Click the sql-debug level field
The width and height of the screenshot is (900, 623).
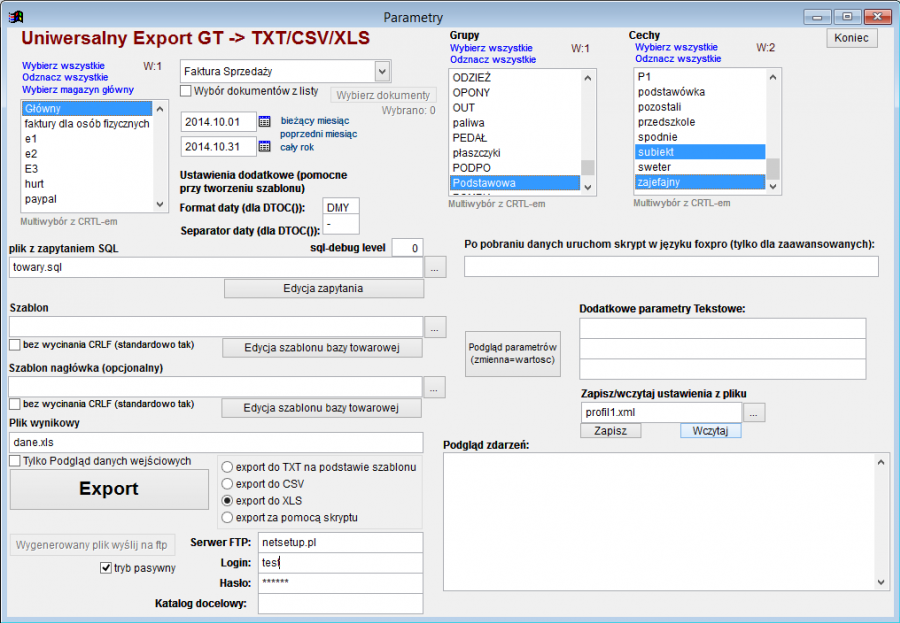pos(408,248)
